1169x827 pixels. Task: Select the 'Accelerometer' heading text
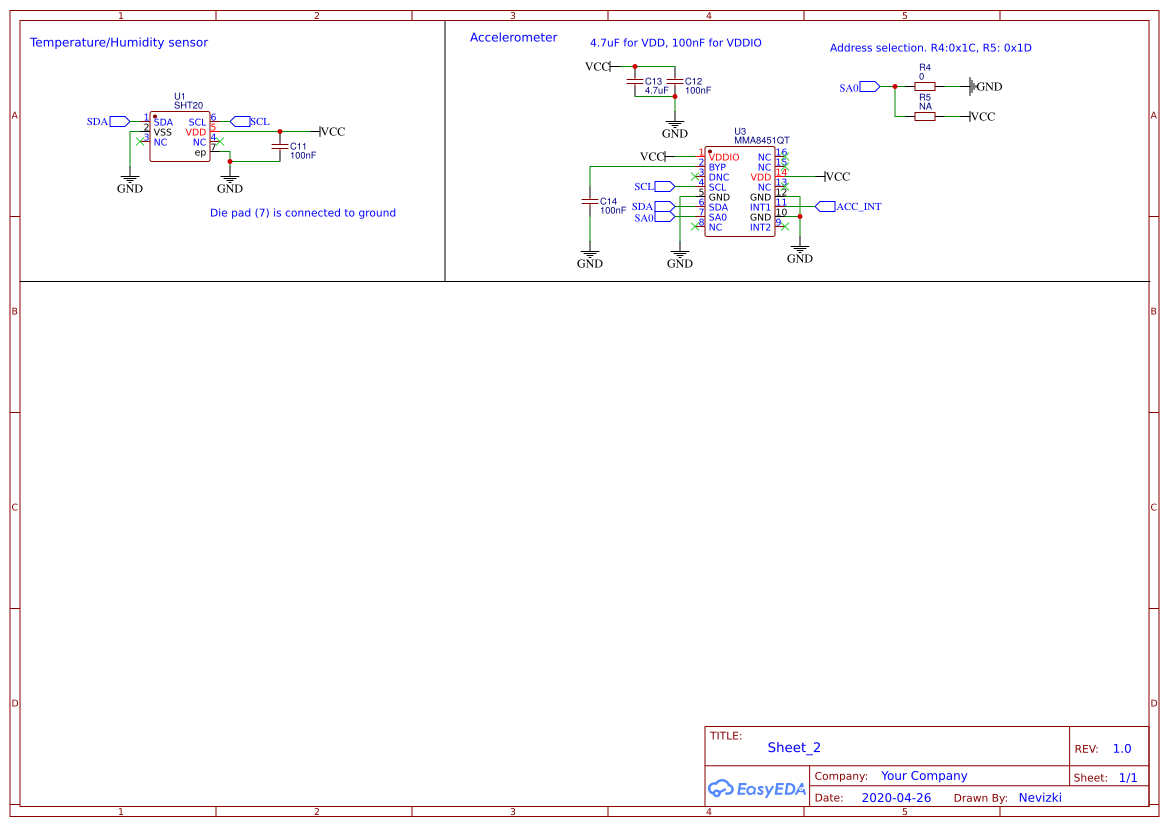click(x=514, y=37)
